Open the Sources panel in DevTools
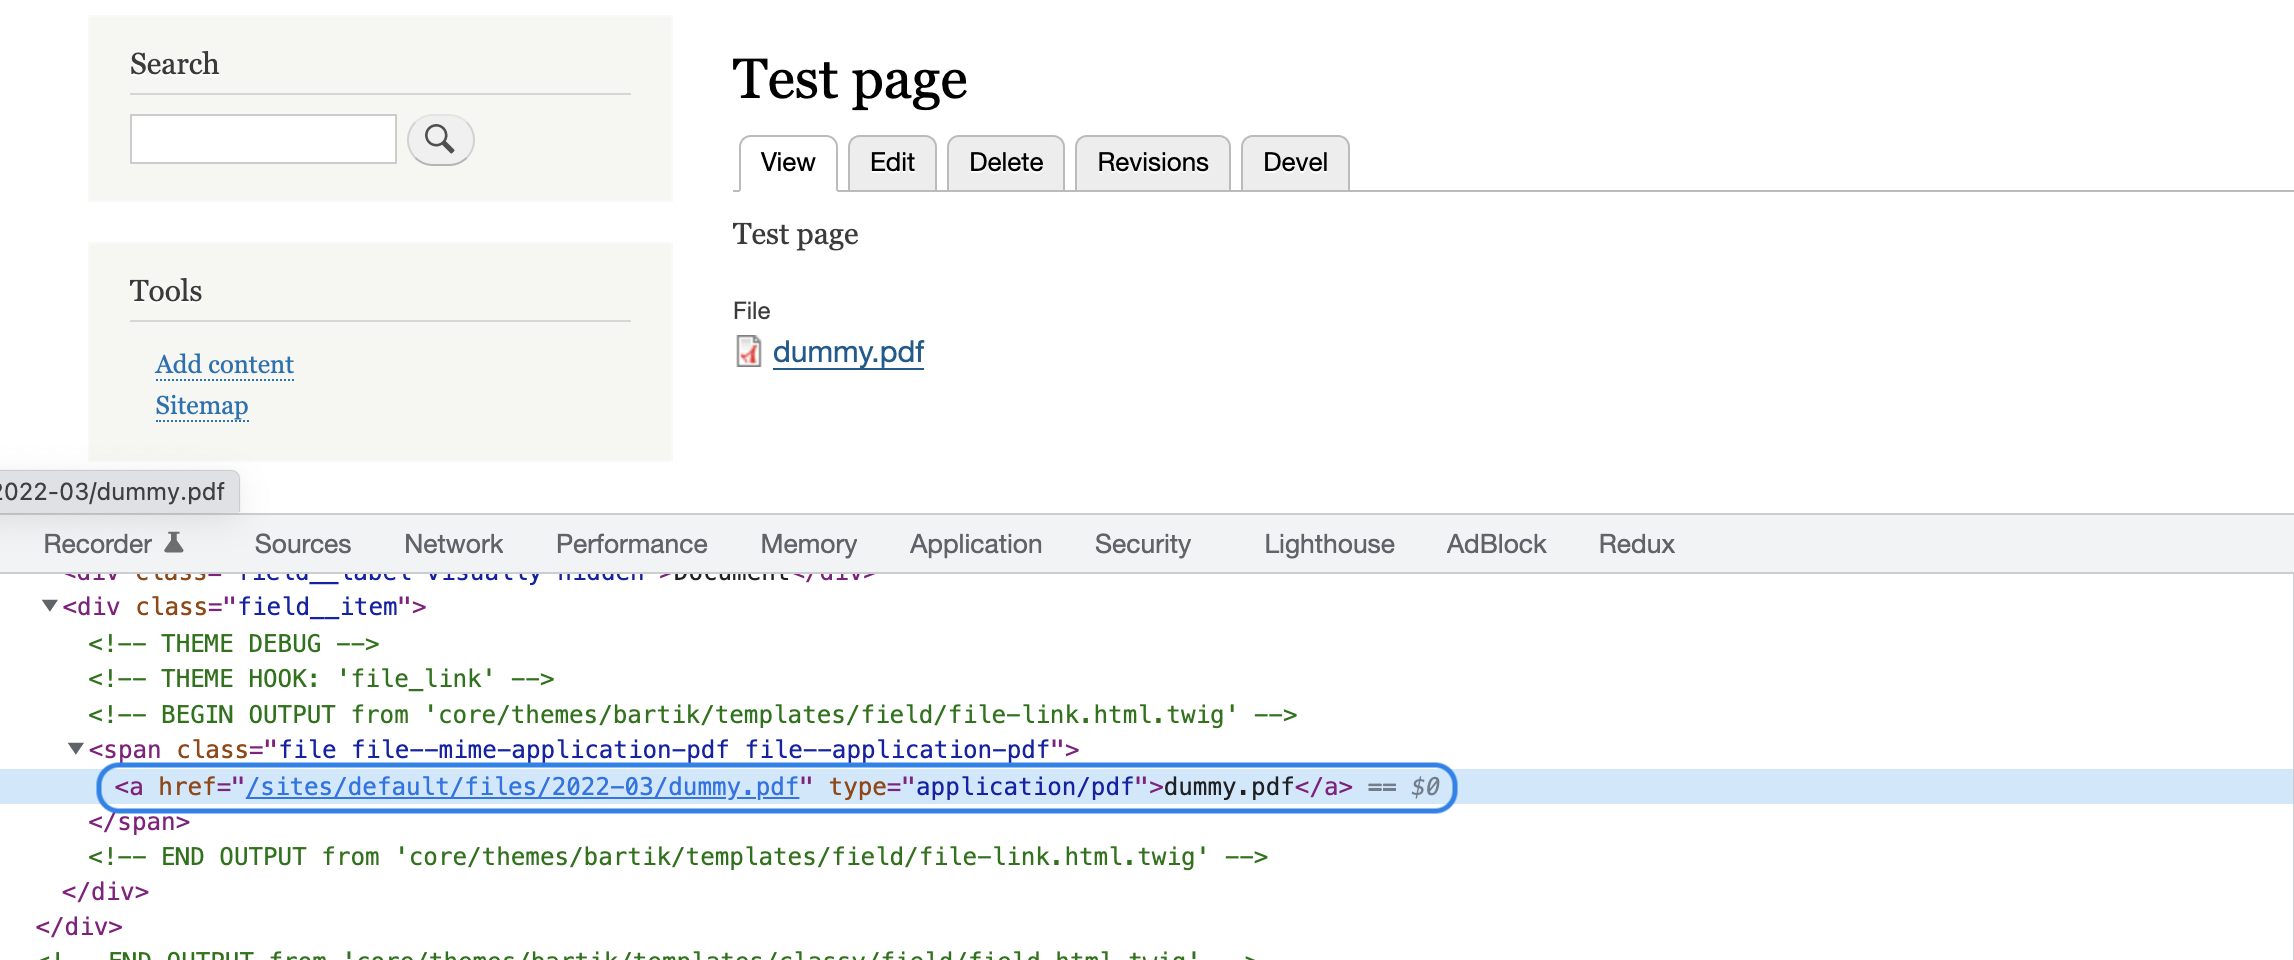 point(302,544)
